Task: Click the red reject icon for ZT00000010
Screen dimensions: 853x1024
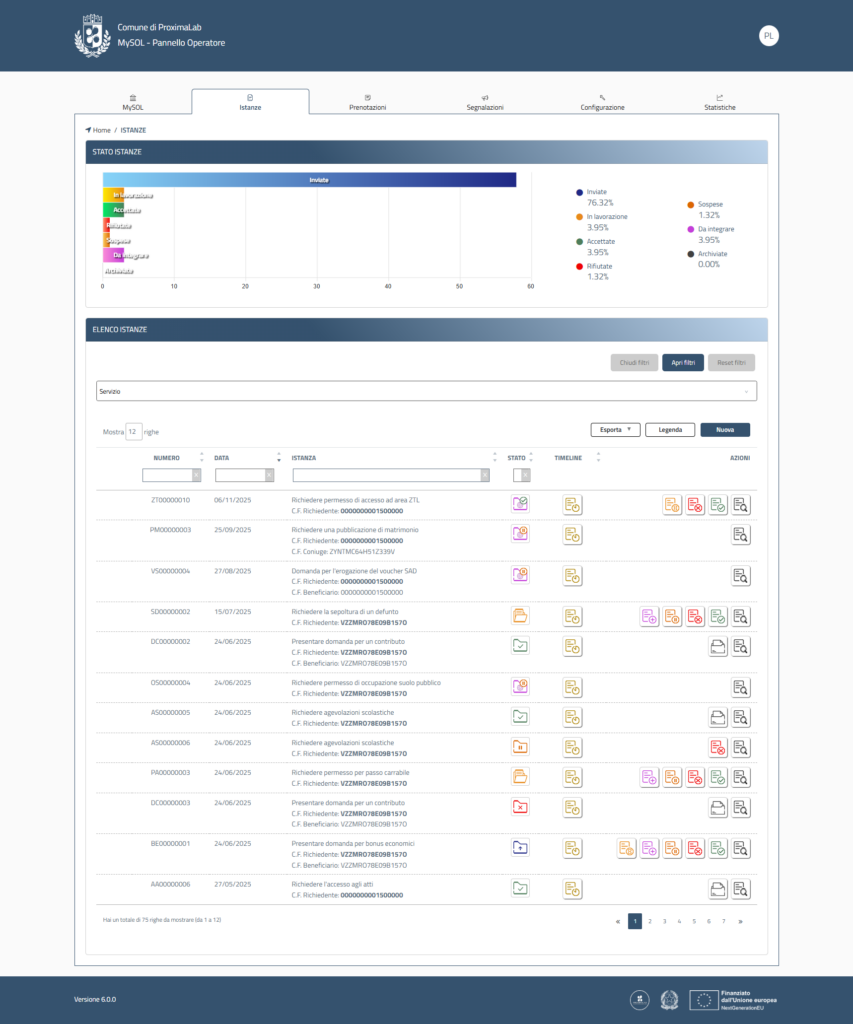Action: click(695, 505)
